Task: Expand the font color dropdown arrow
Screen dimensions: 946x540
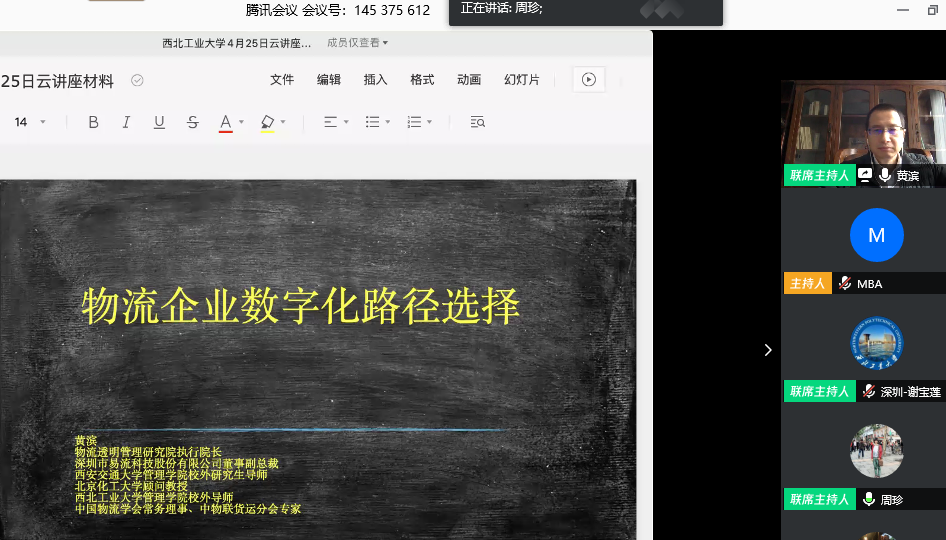Action: coord(242,122)
